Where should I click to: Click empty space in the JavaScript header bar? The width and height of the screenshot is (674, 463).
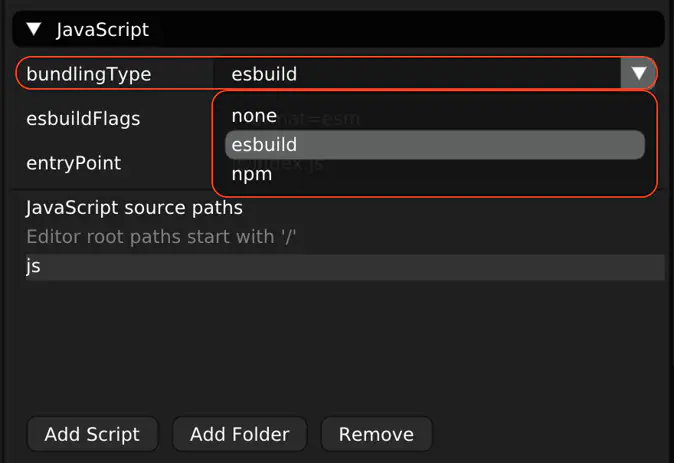tap(400, 29)
